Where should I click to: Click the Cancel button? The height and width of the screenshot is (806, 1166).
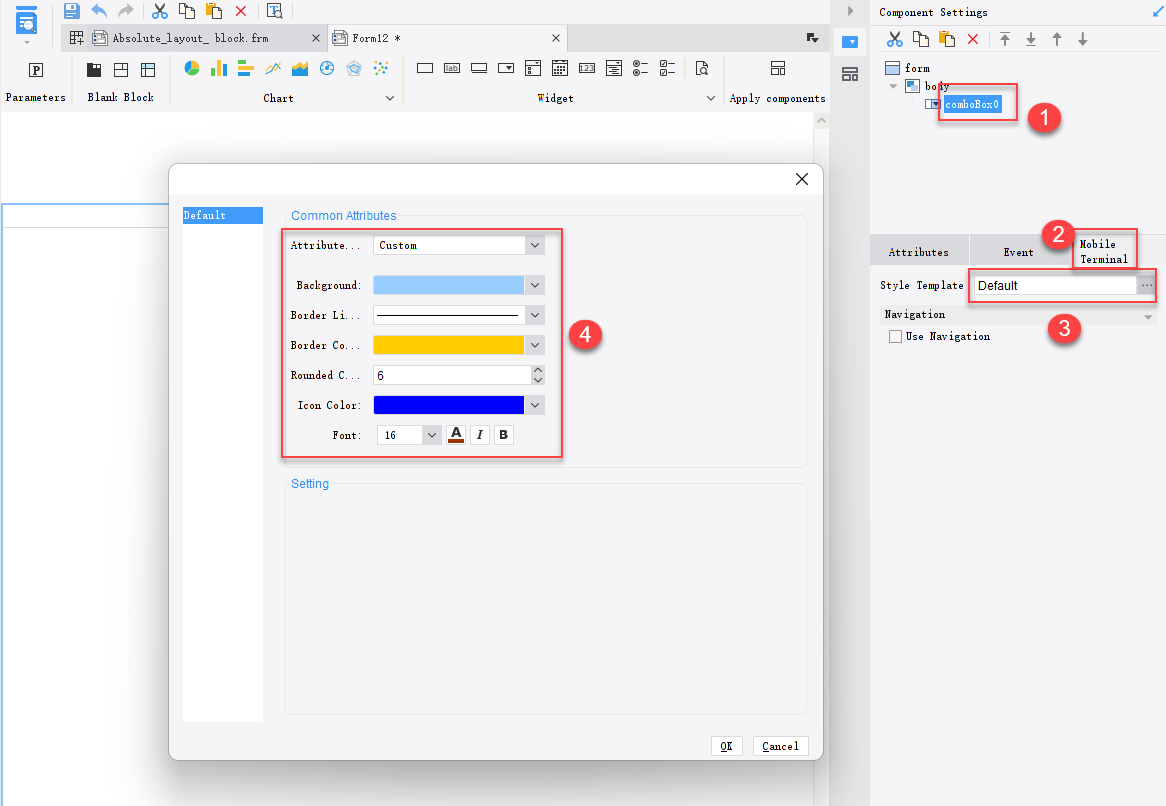tap(781, 746)
